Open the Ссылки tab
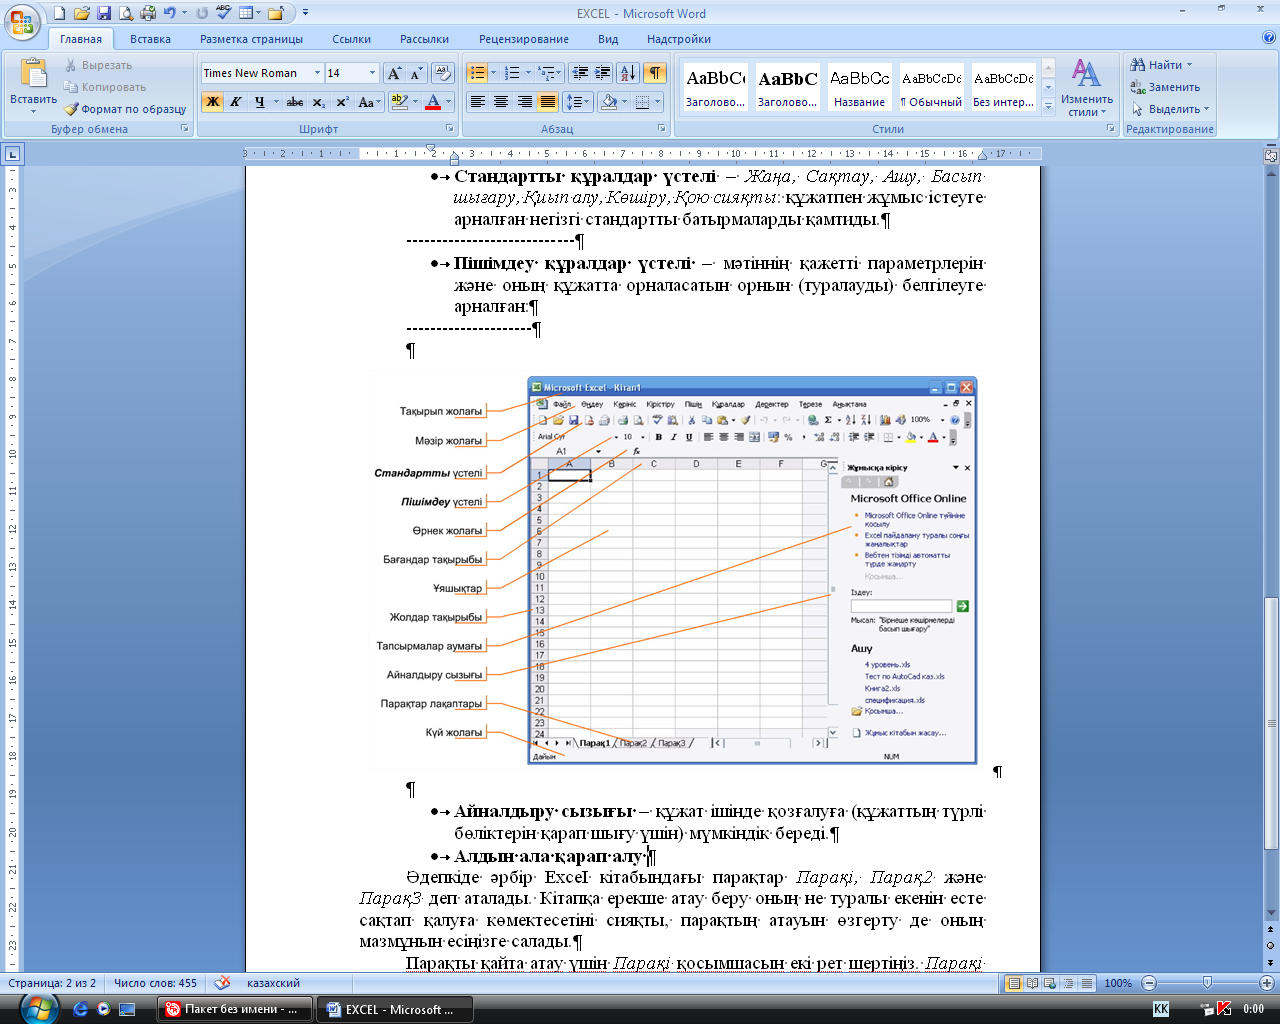The height and width of the screenshot is (1024, 1280). coord(352,39)
